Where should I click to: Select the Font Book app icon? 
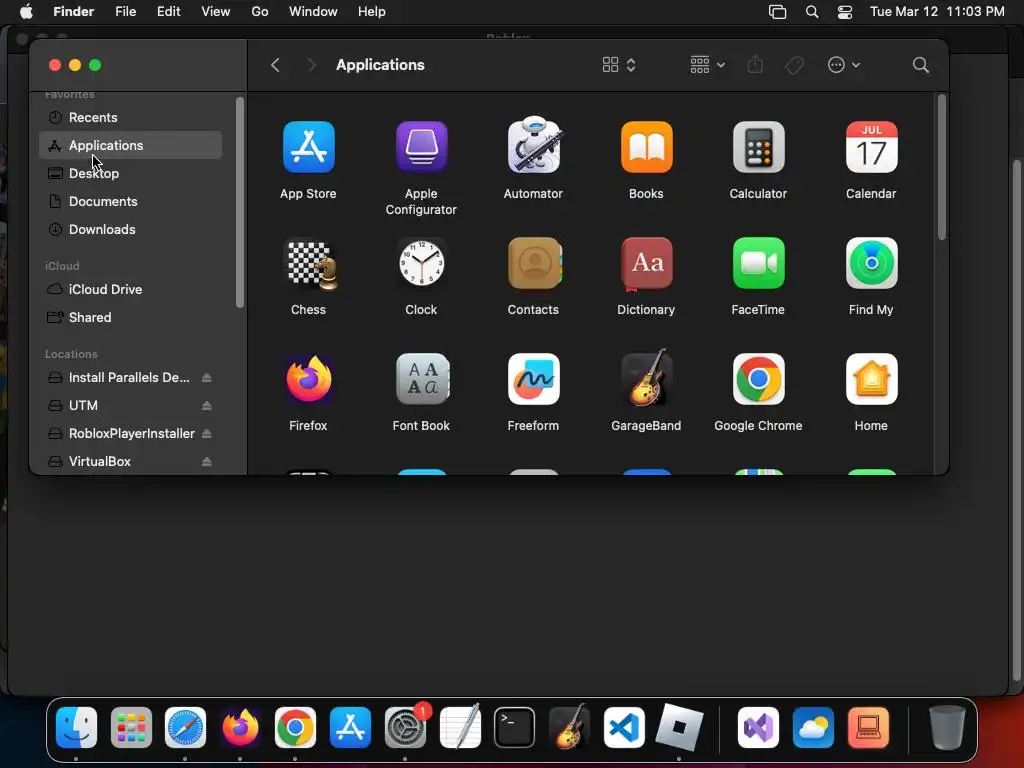(x=421, y=379)
